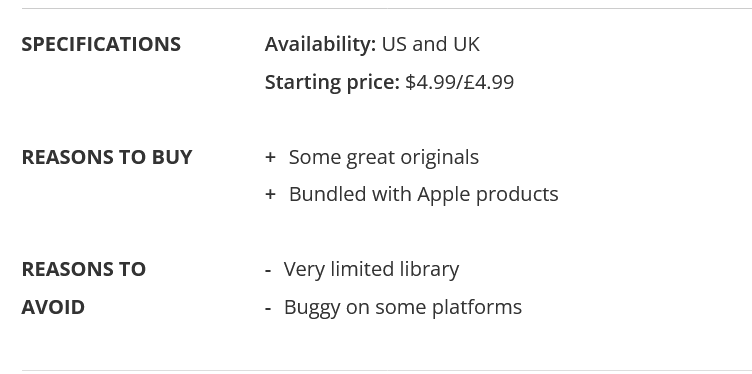Click the word AVOID in the heading

point(53,307)
